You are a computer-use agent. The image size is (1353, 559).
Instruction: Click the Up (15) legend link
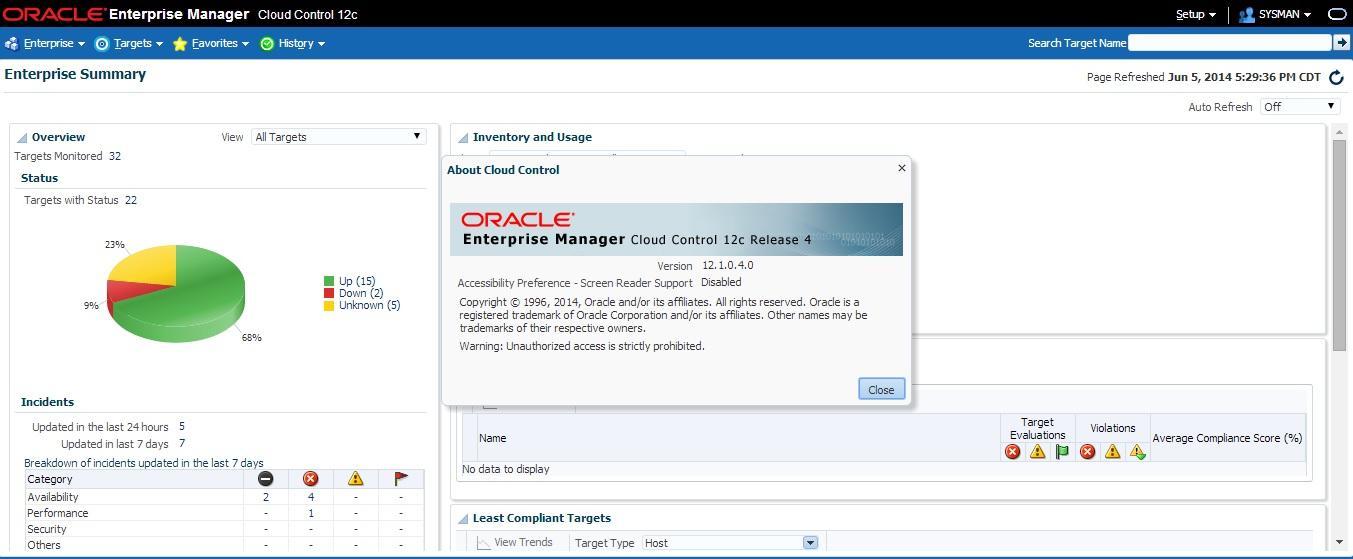357,281
